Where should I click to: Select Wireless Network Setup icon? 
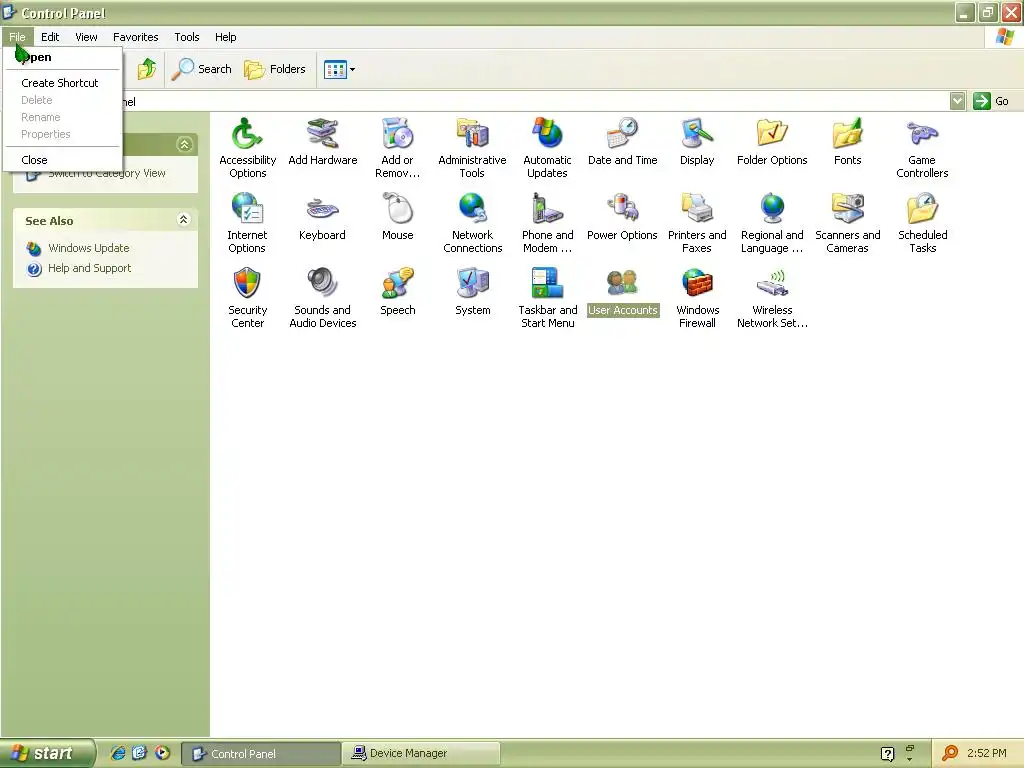coord(772,283)
